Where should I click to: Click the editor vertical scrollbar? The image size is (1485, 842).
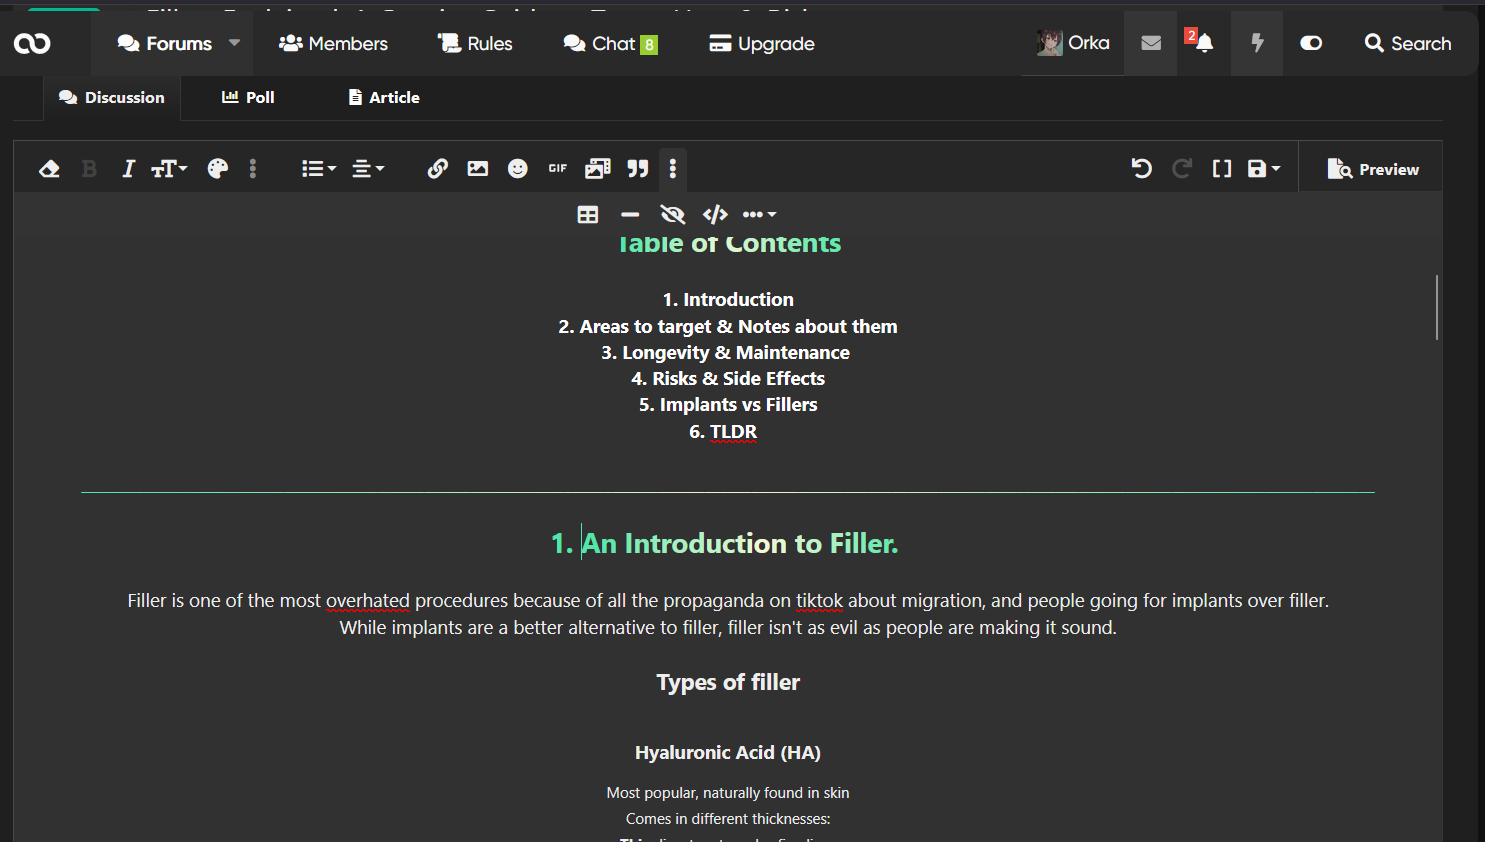coord(1437,307)
